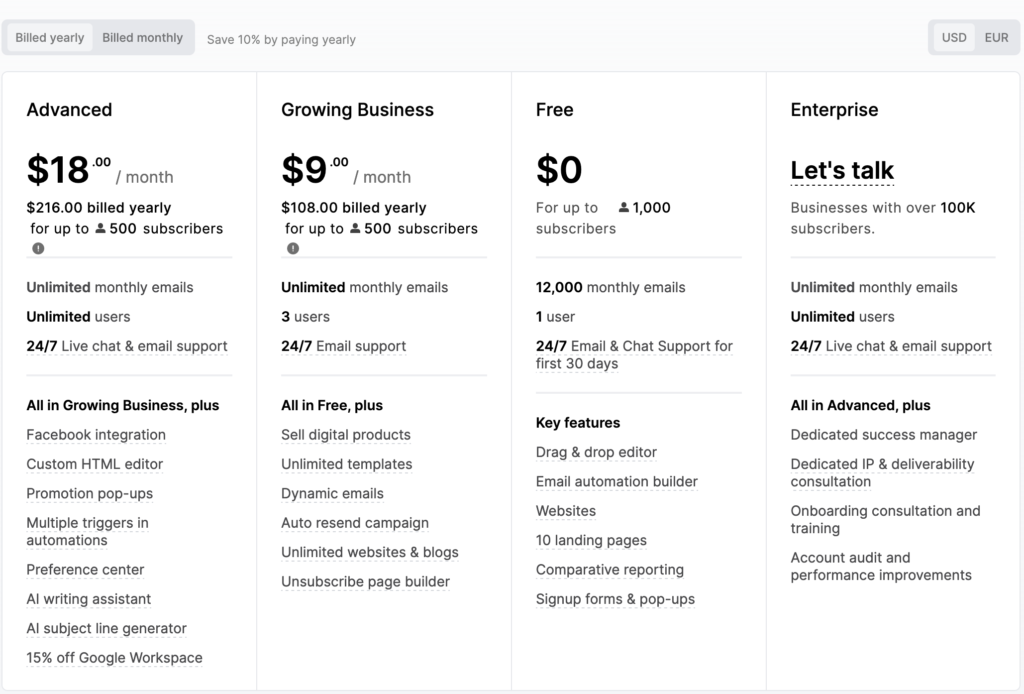Open the Enterprise "Let's talk" link

tap(842, 171)
